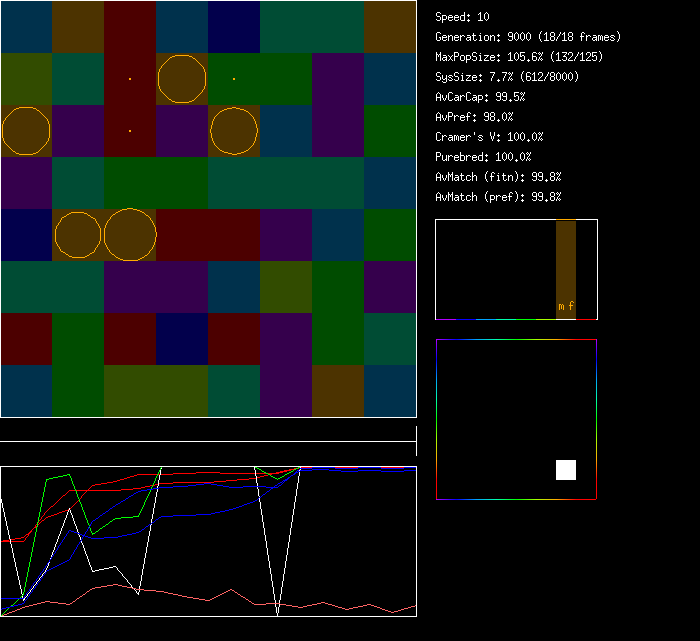Select the yellow dot in the third grid row
This screenshot has width=700, height=641.
(x=130, y=131)
